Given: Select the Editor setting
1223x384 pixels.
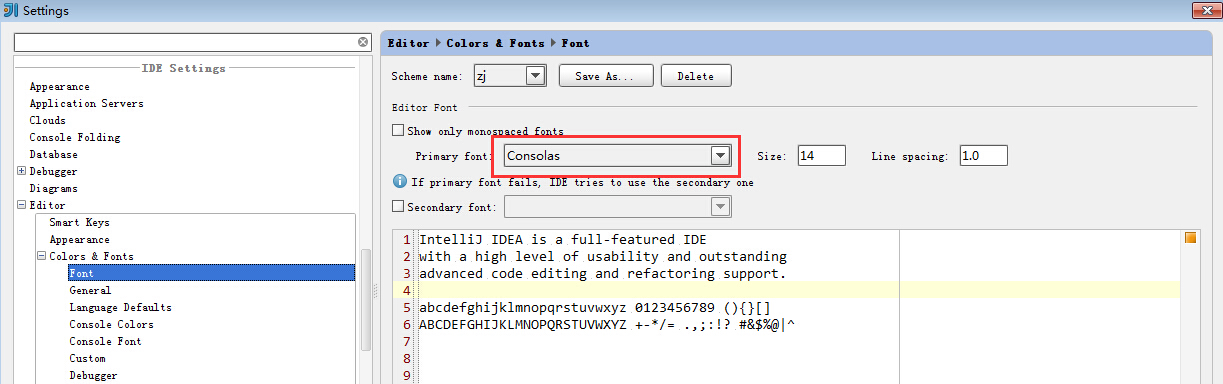Looking at the screenshot, I should click(x=47, y=206).
